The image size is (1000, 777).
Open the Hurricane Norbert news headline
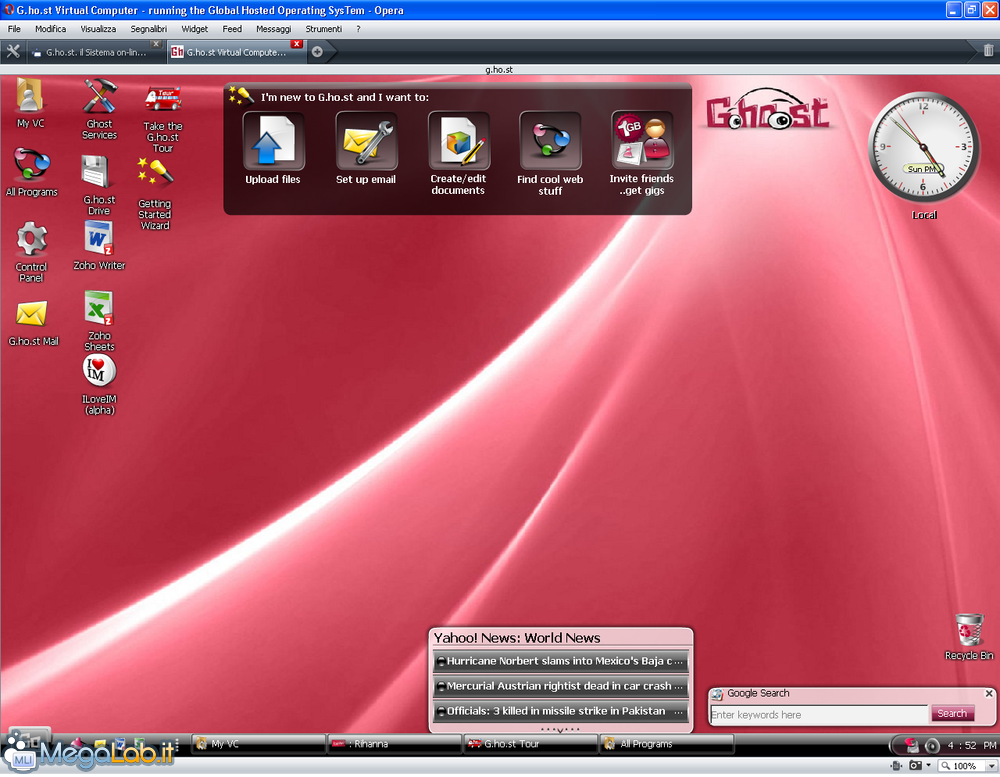(x=561, y=661)
